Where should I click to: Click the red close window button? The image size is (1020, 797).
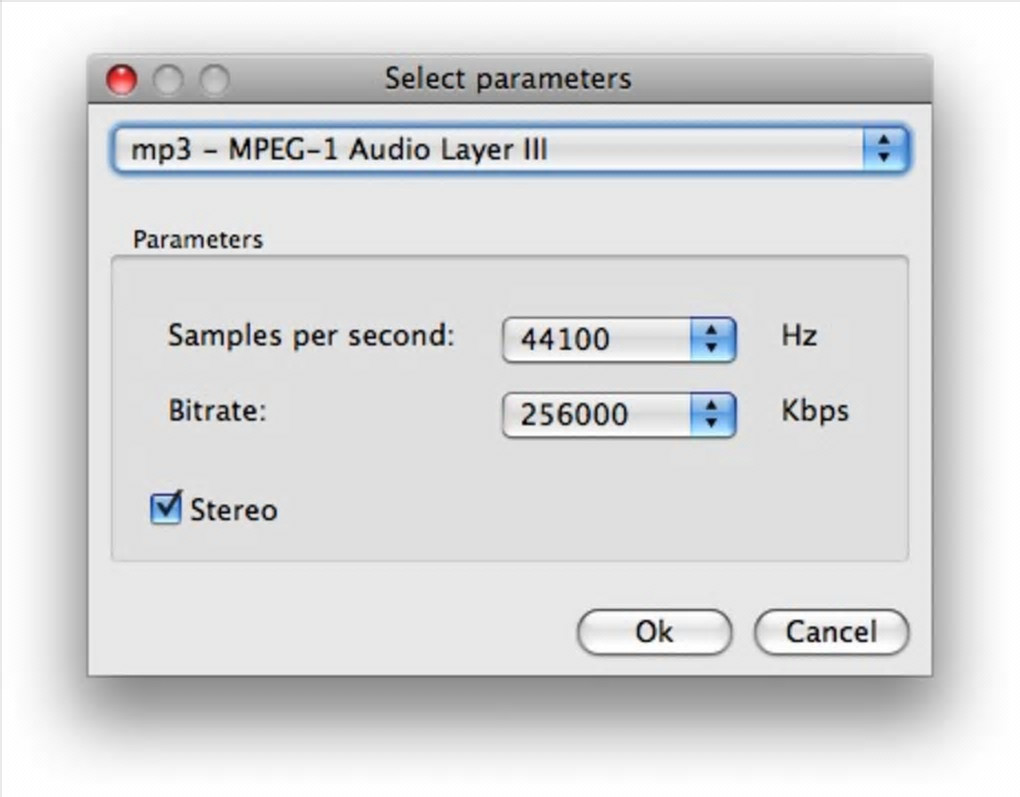pos(122,79)
